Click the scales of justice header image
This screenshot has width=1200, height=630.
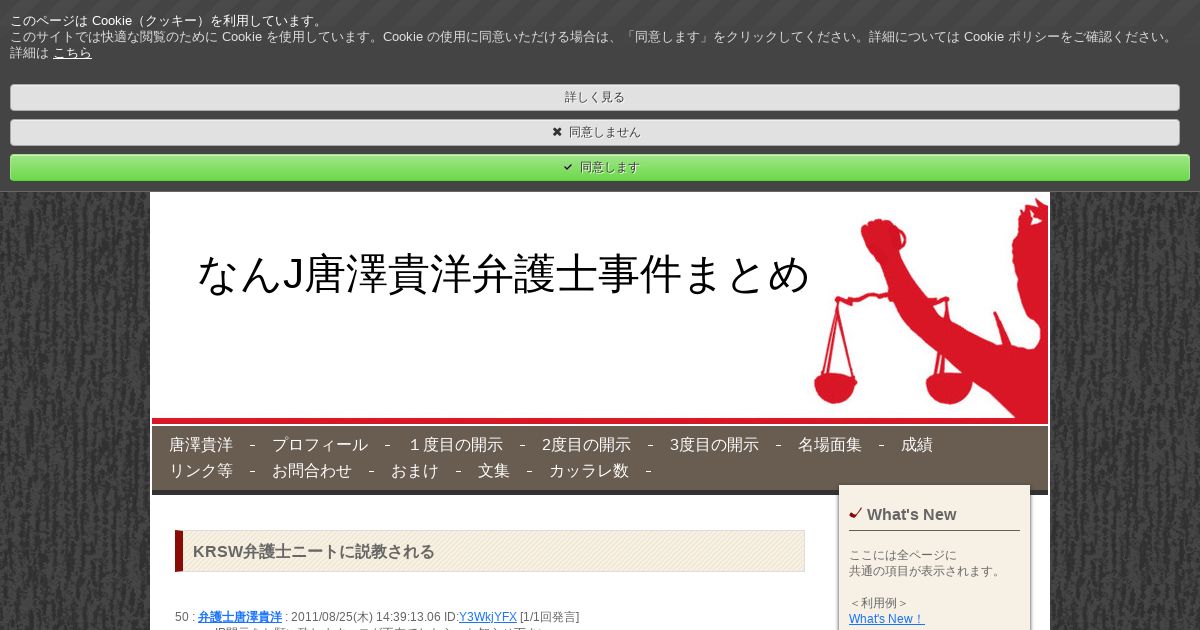(930, 308)
